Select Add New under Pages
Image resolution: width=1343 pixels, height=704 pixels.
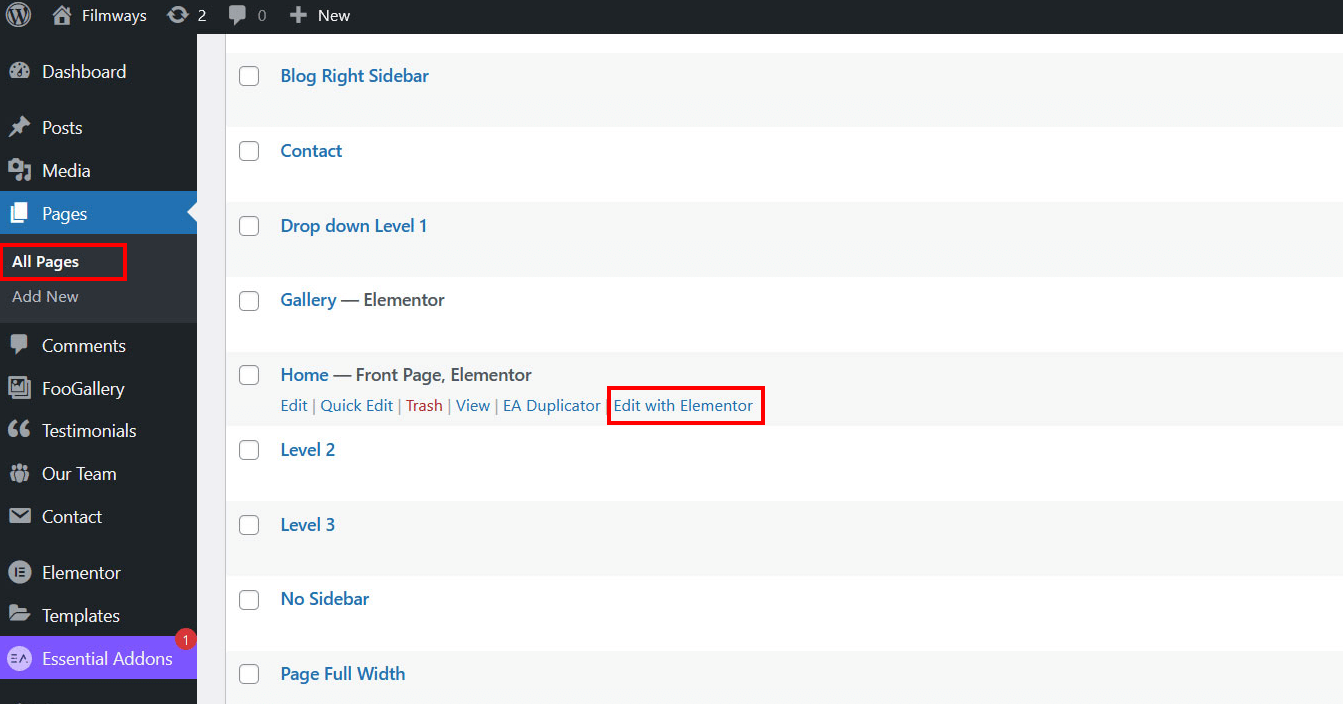(x=45, y=297)
